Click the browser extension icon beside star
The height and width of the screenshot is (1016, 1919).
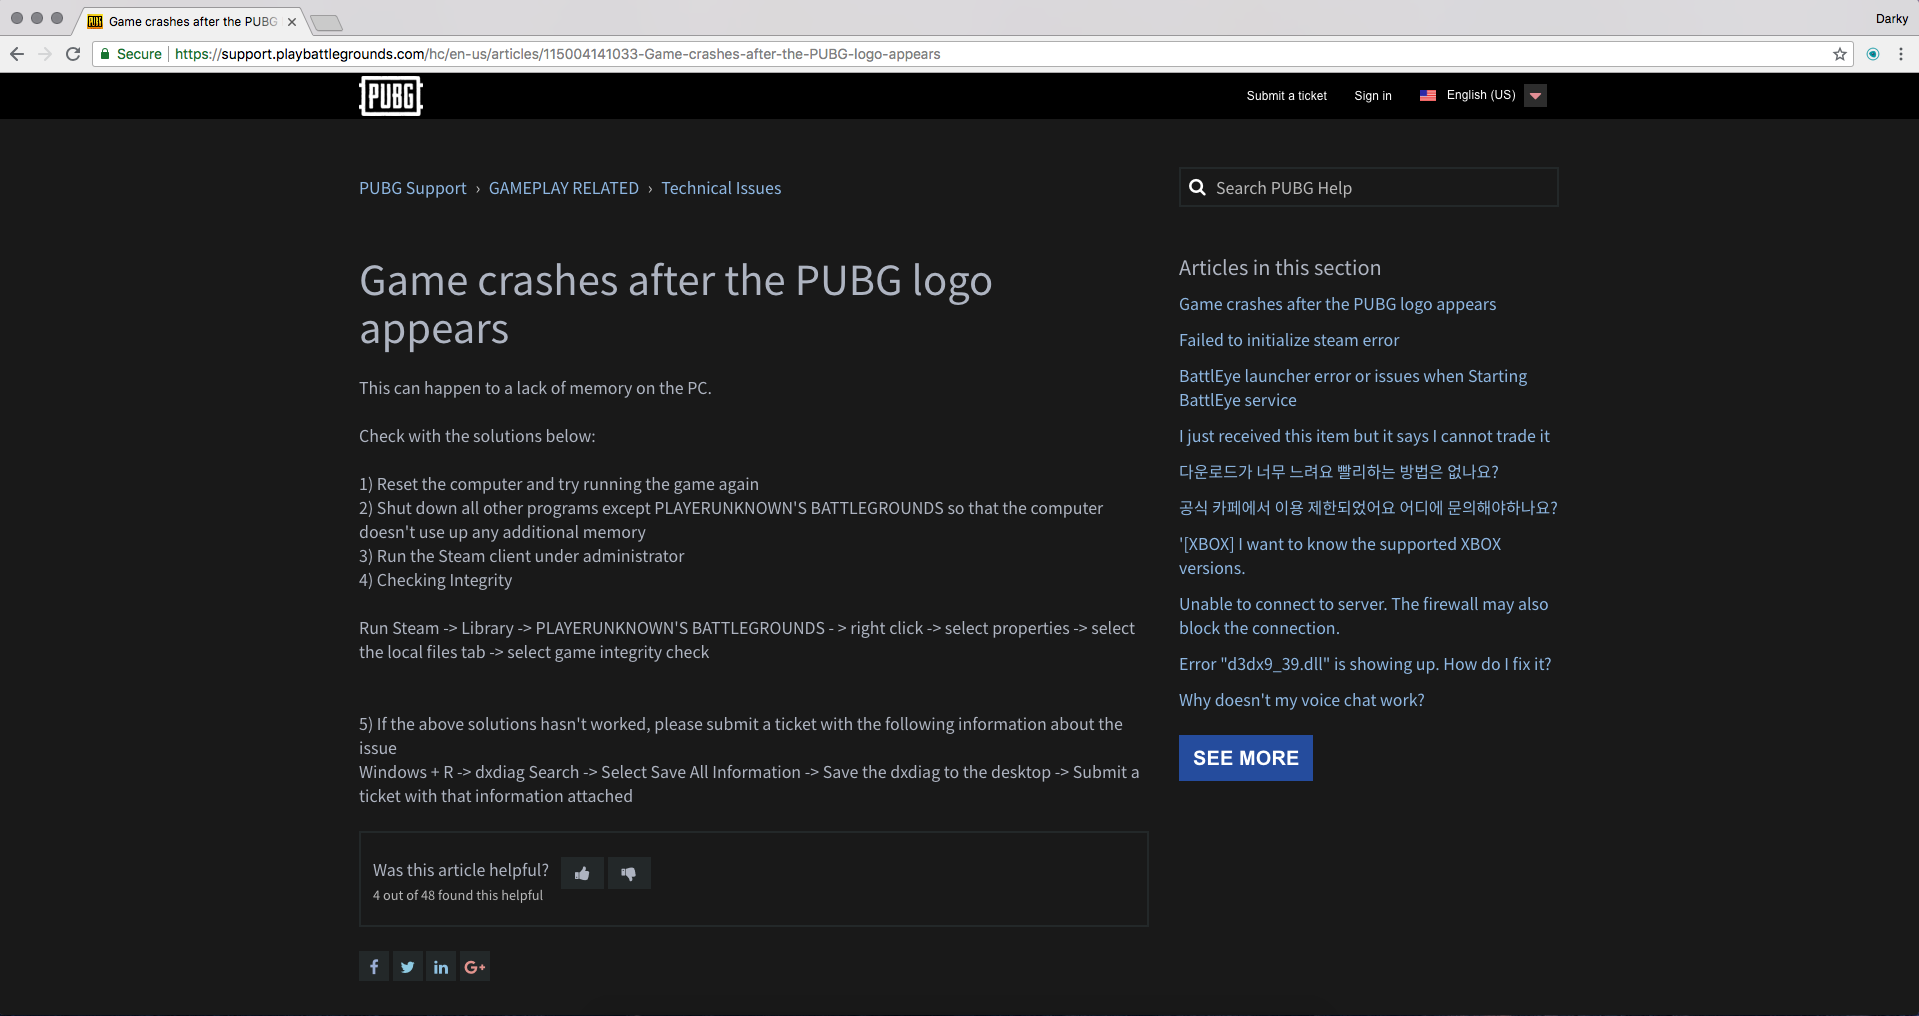pos(1873,54)
